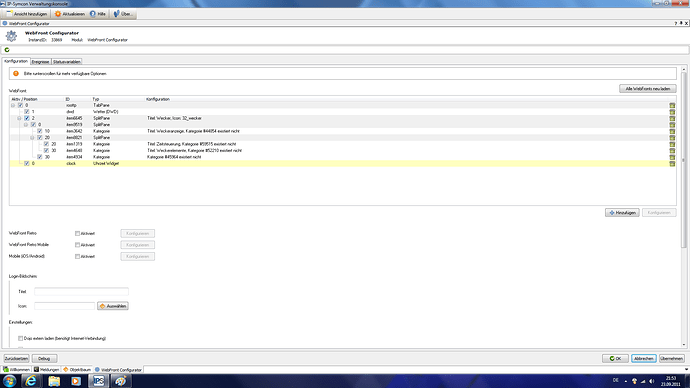The width and height of the screenshot is (690, 388).
Task: Open Windows Explorer folder in taskbar
Action: (x=54, y=381)
